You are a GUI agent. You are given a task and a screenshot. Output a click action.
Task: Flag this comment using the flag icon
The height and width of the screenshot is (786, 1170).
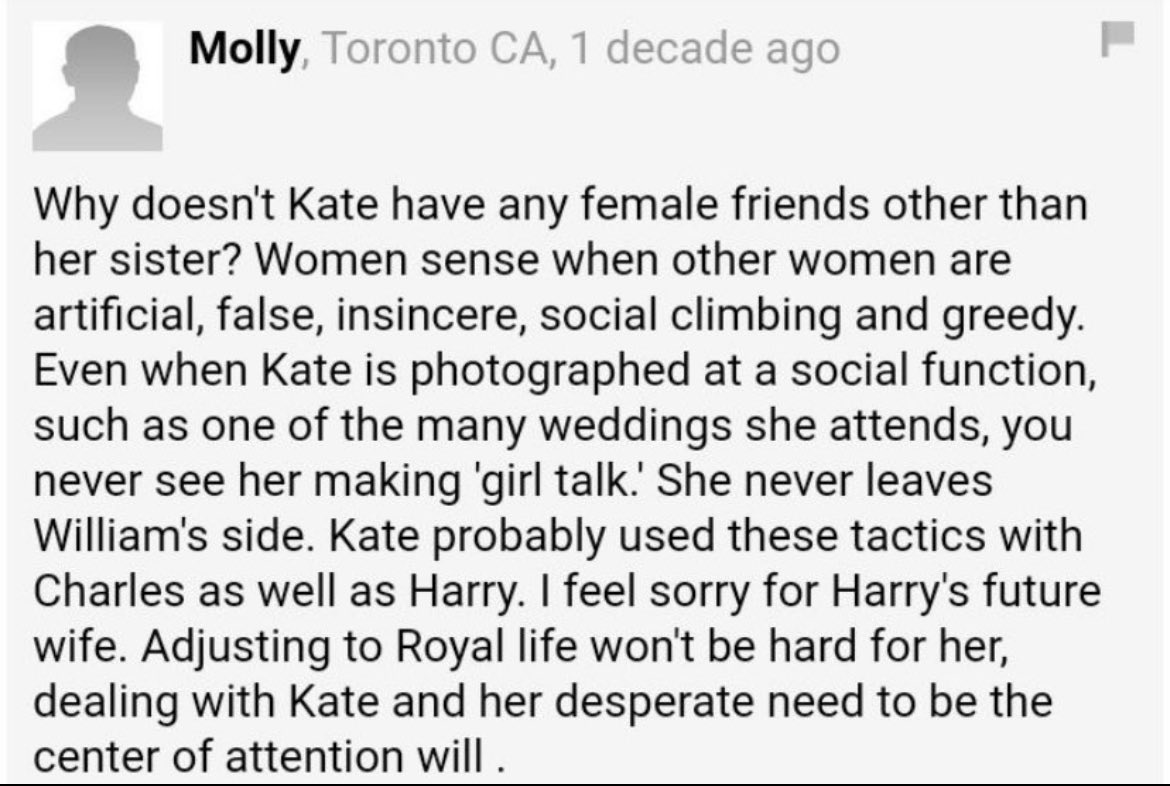click(x=1117, y=39)
